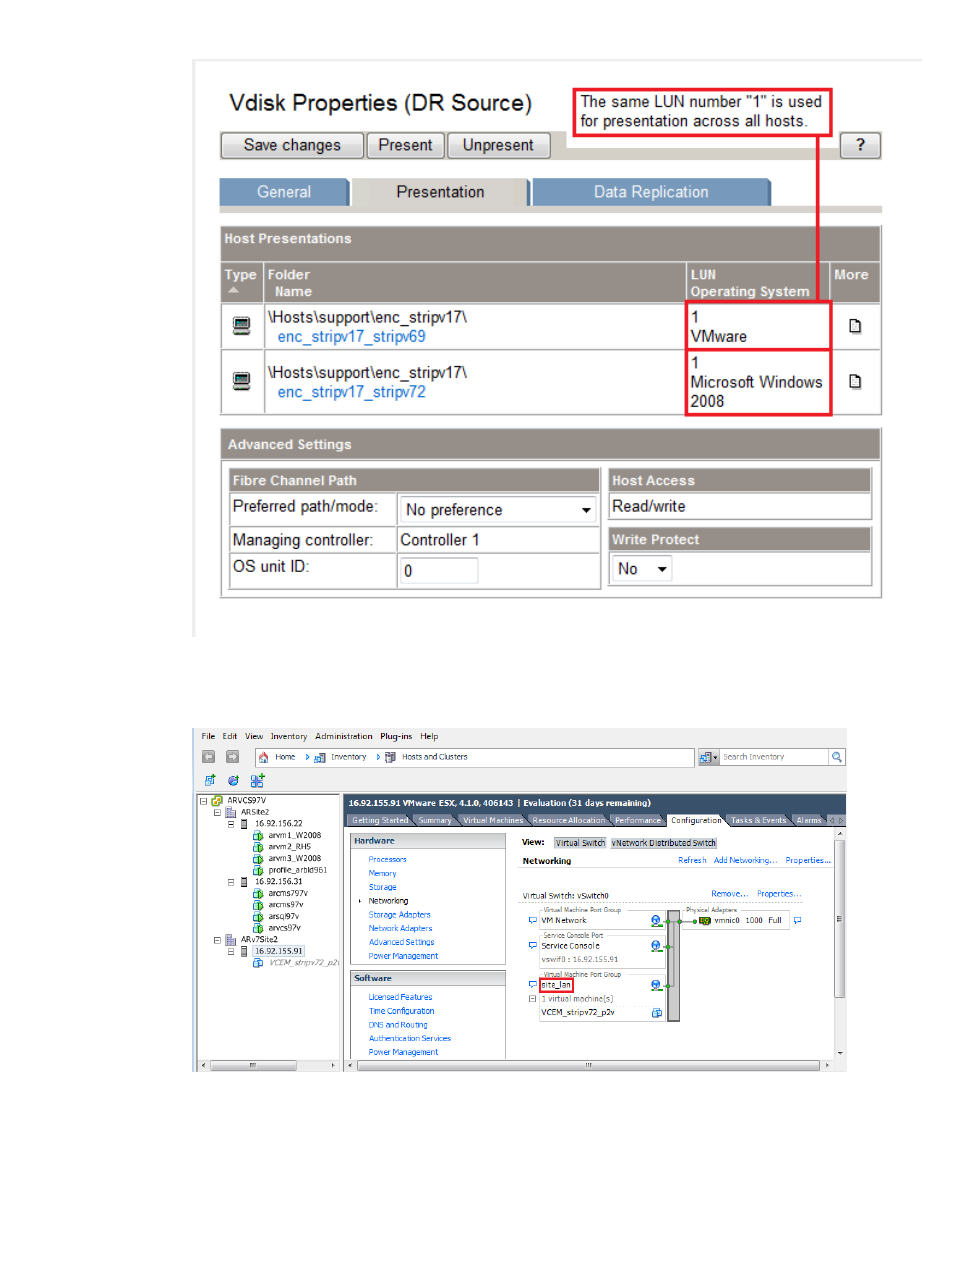The image size is (954, 1270).
Task: Click the Service Console globe port icon
Action: click(656, 945)
